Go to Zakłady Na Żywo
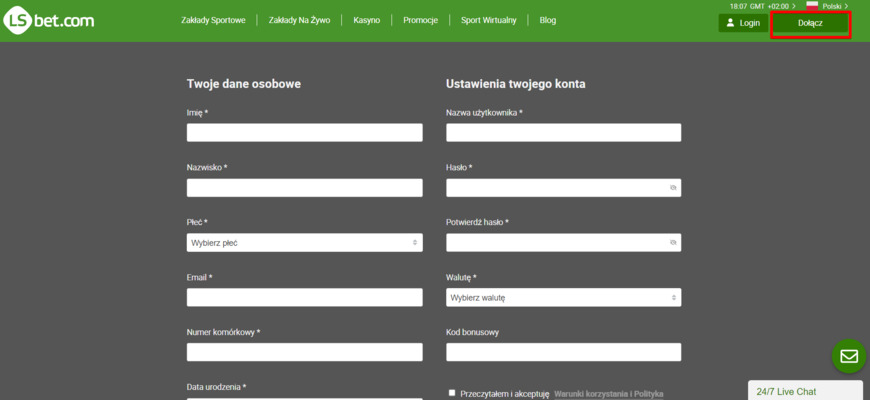 299,21
